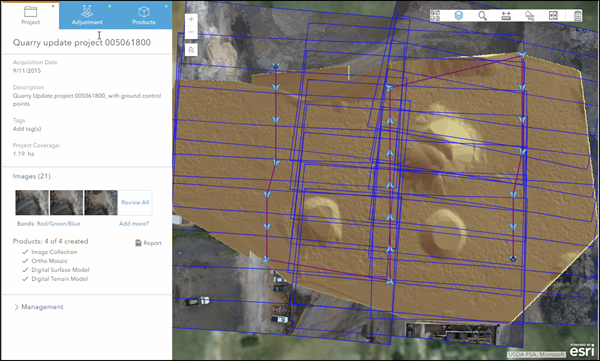Zoom out on the map
Image resolution: width=600 pixels, height=361 pixels.
(x=191, y=32)
